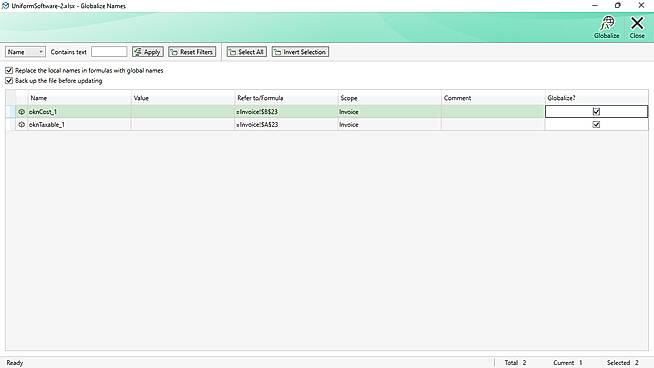Click the Globalize globe icon
This screenshot has width=654, height=368.
point(607,23)
